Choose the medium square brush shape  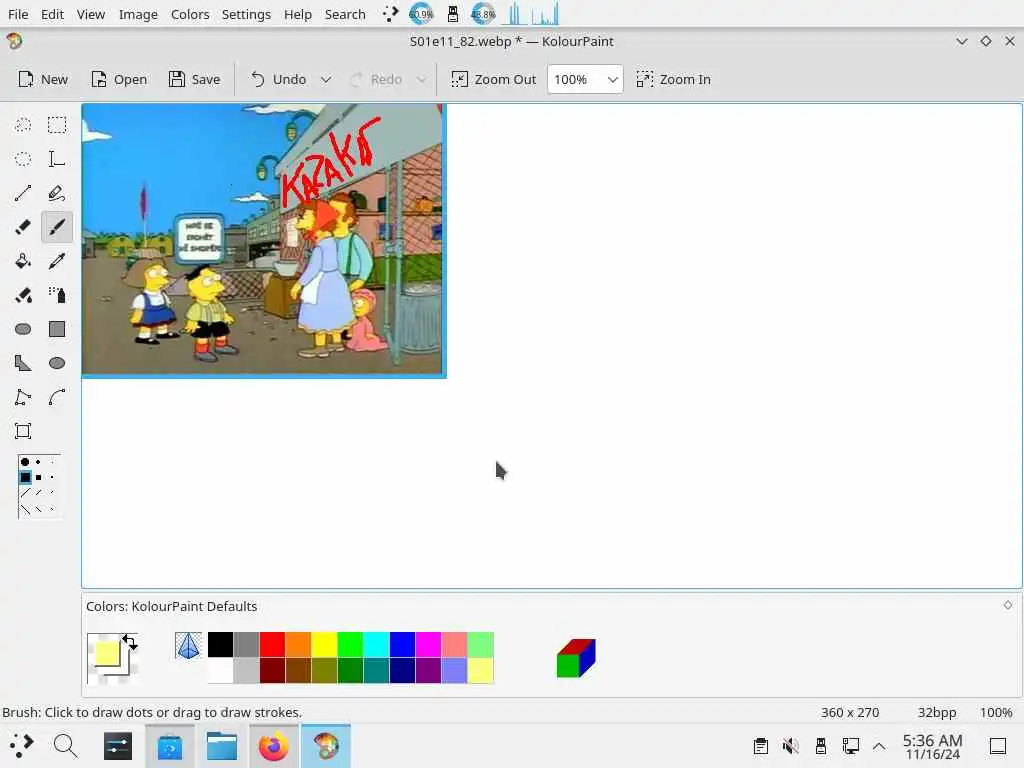point(39,477)
